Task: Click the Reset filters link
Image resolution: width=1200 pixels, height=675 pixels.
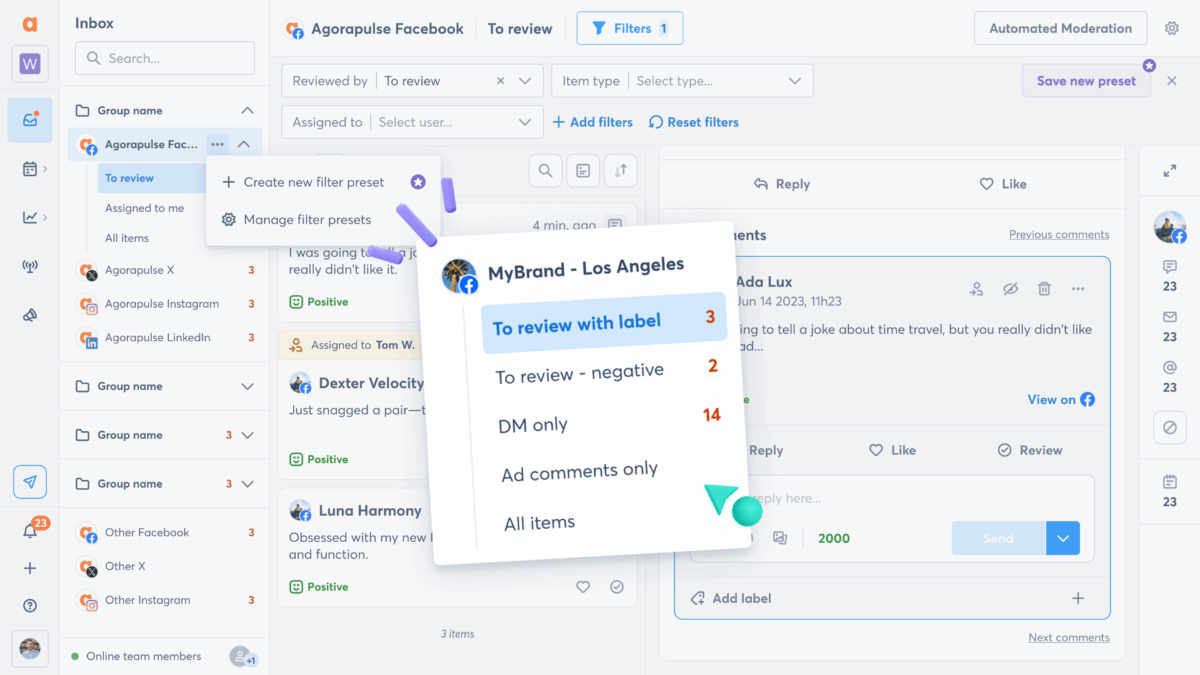Action: [x=694, y=122]
